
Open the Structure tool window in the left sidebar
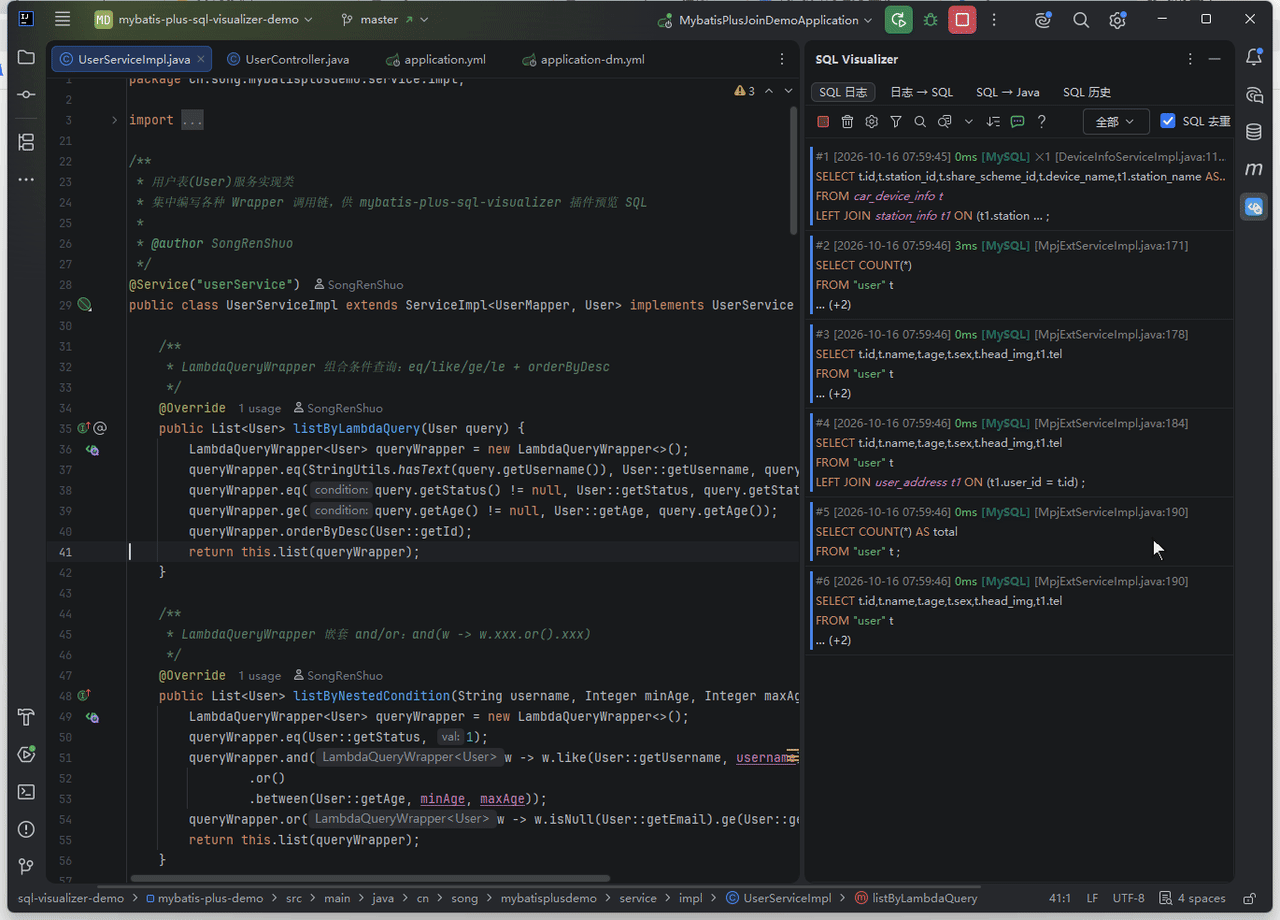26,142
